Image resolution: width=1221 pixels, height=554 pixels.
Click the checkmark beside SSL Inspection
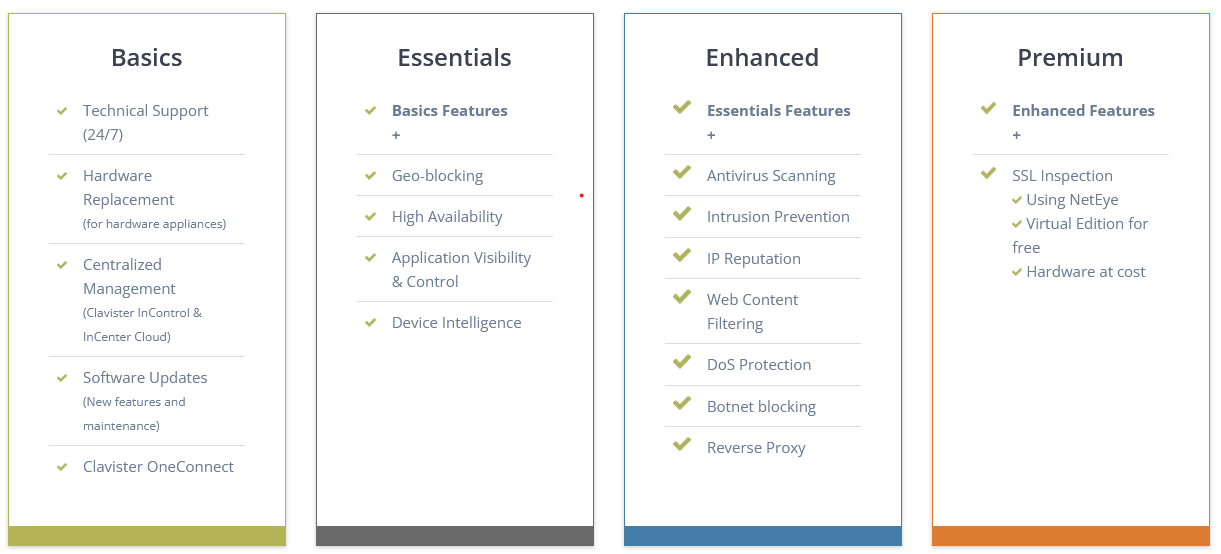pyautogui.click(x=989, y=173)
